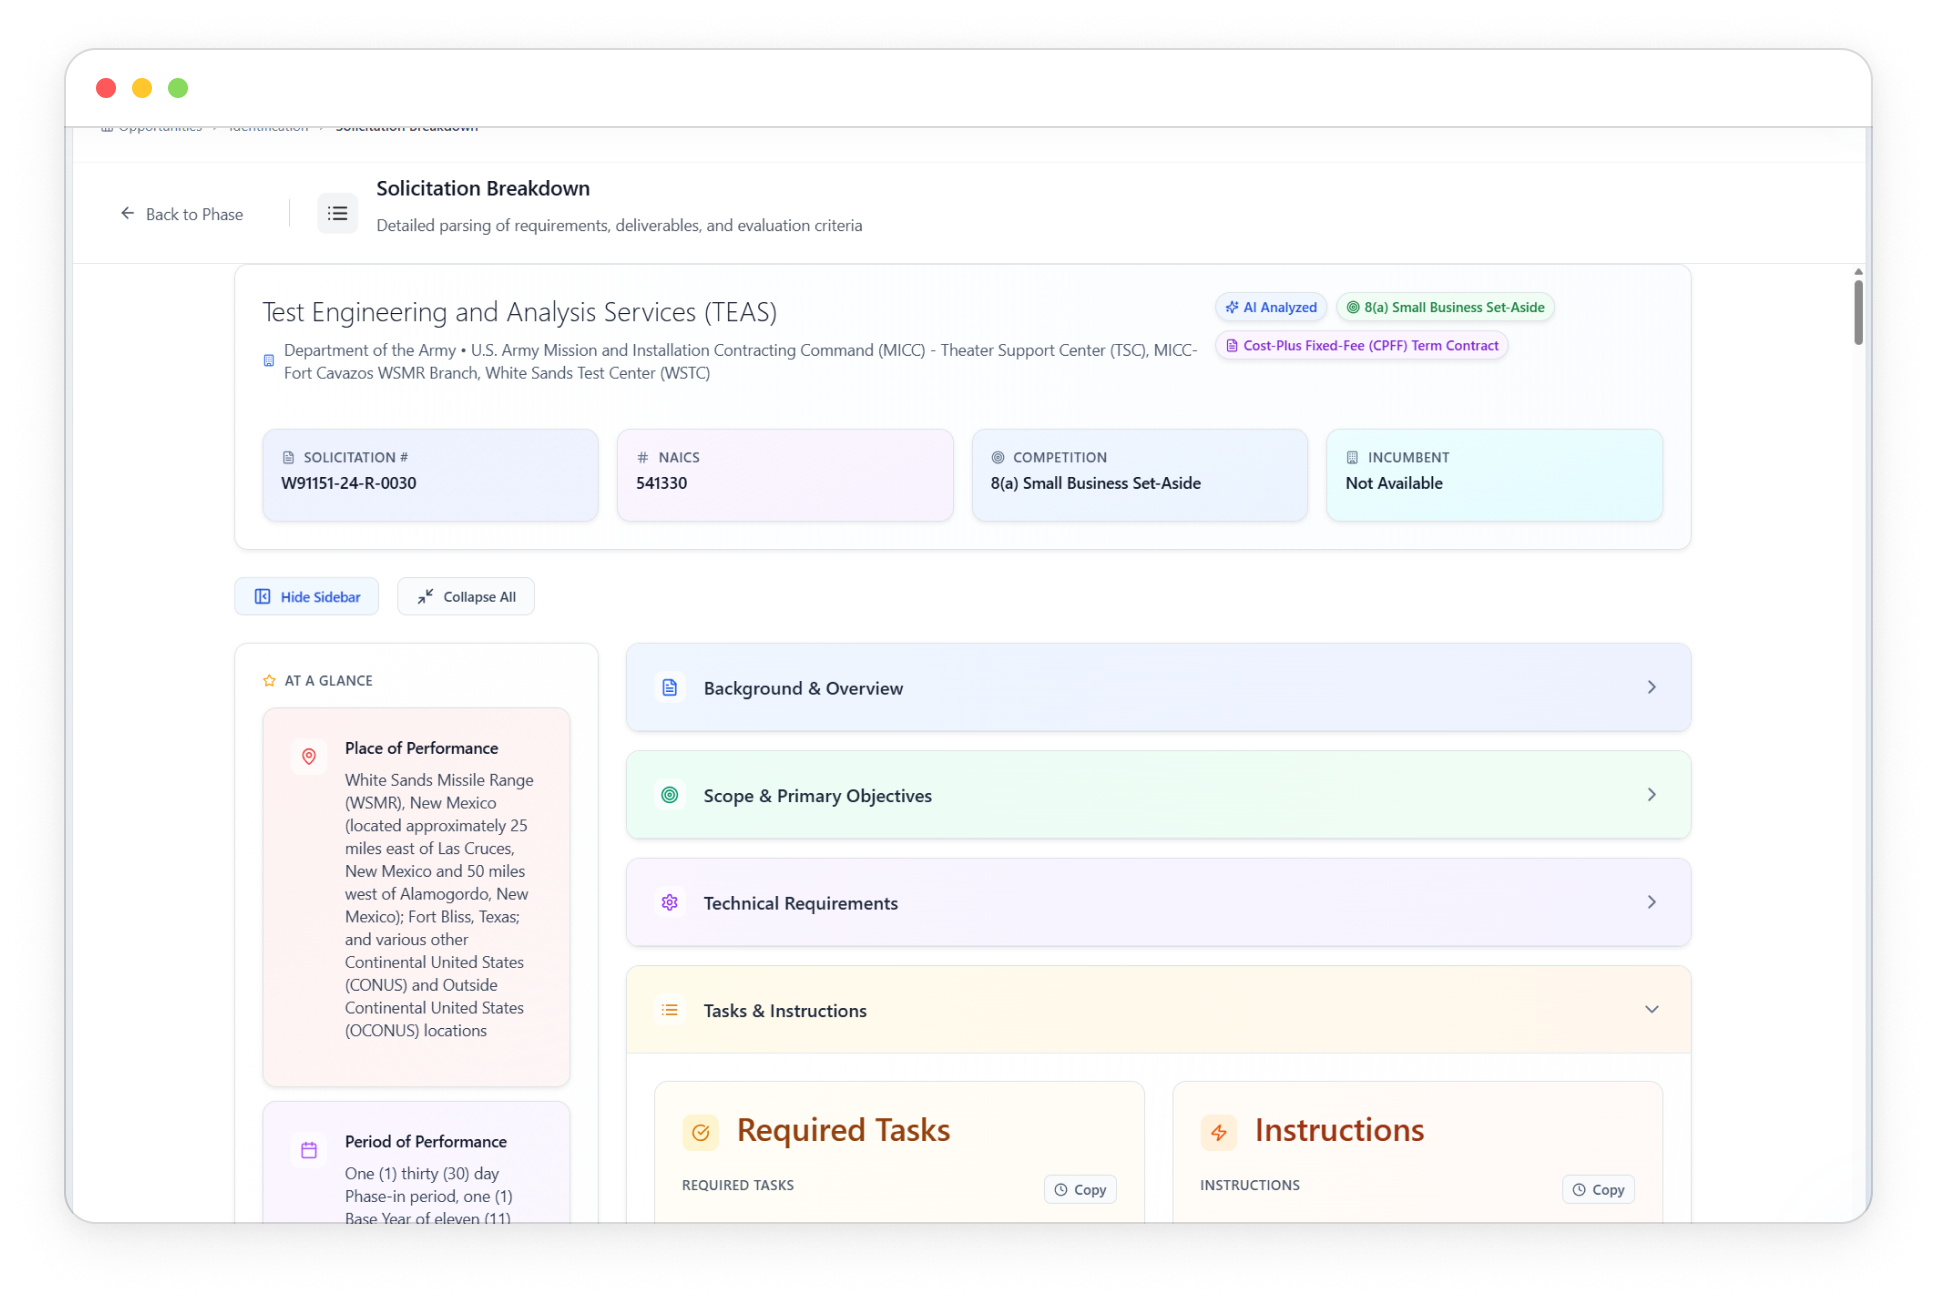Collapse all sections with Collapse All
Viewport: 1937px width, 1304px height.
[x=466, y=597]
